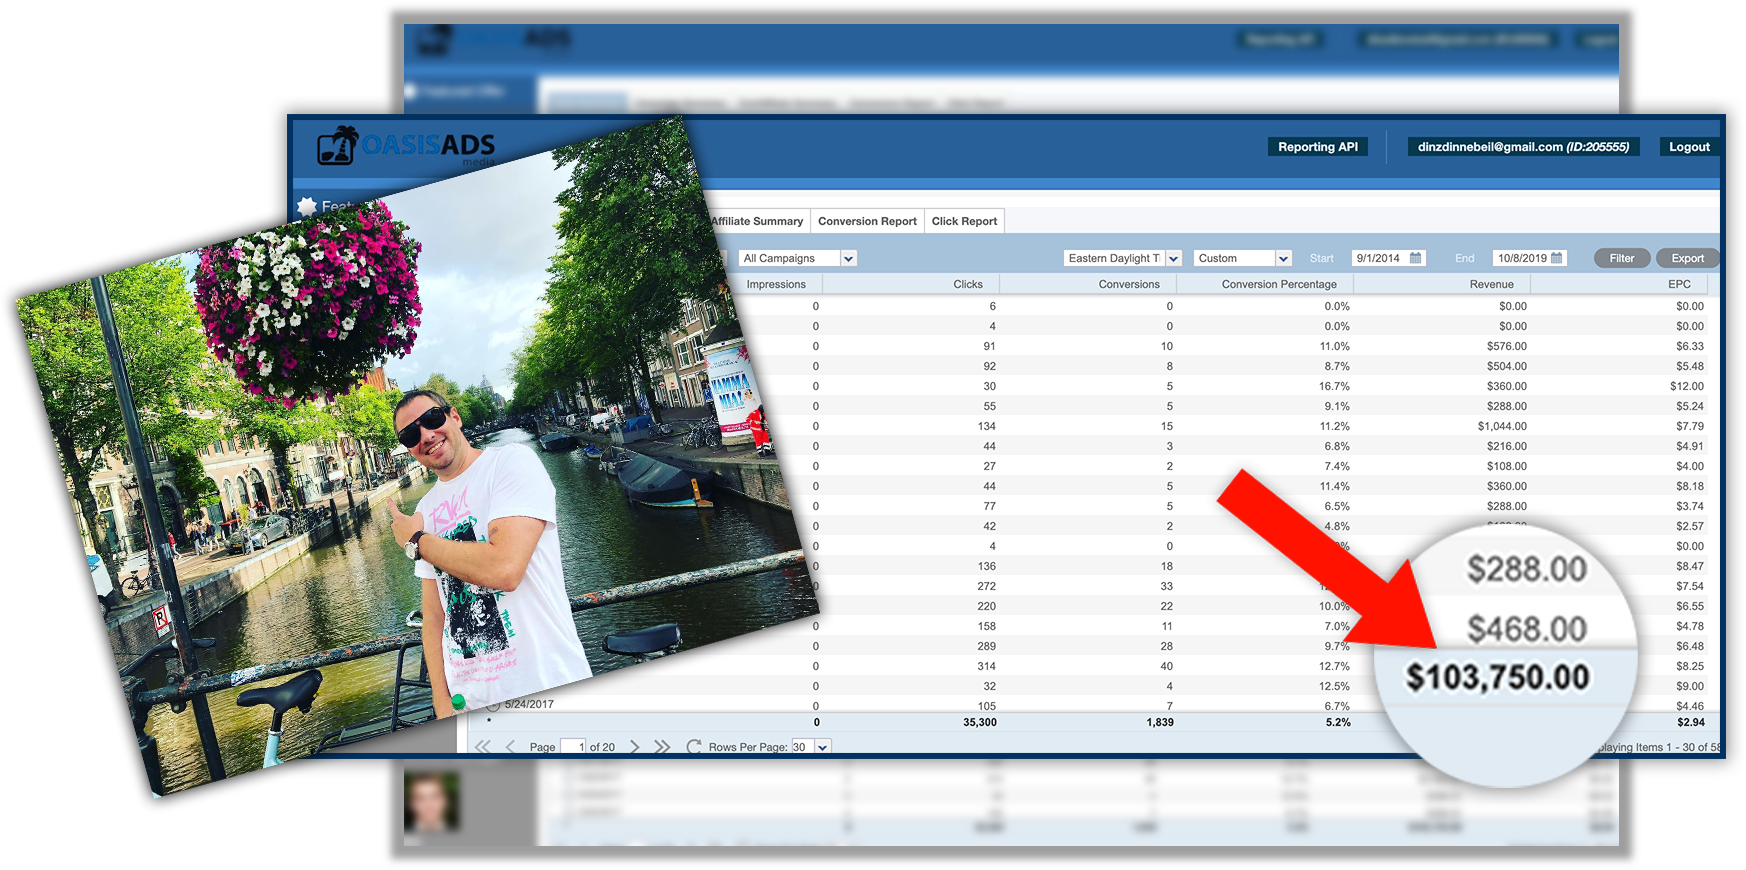Click the $12.00 EPC cell
This screenshot has height=870, width=1746.
[1687, 386]
